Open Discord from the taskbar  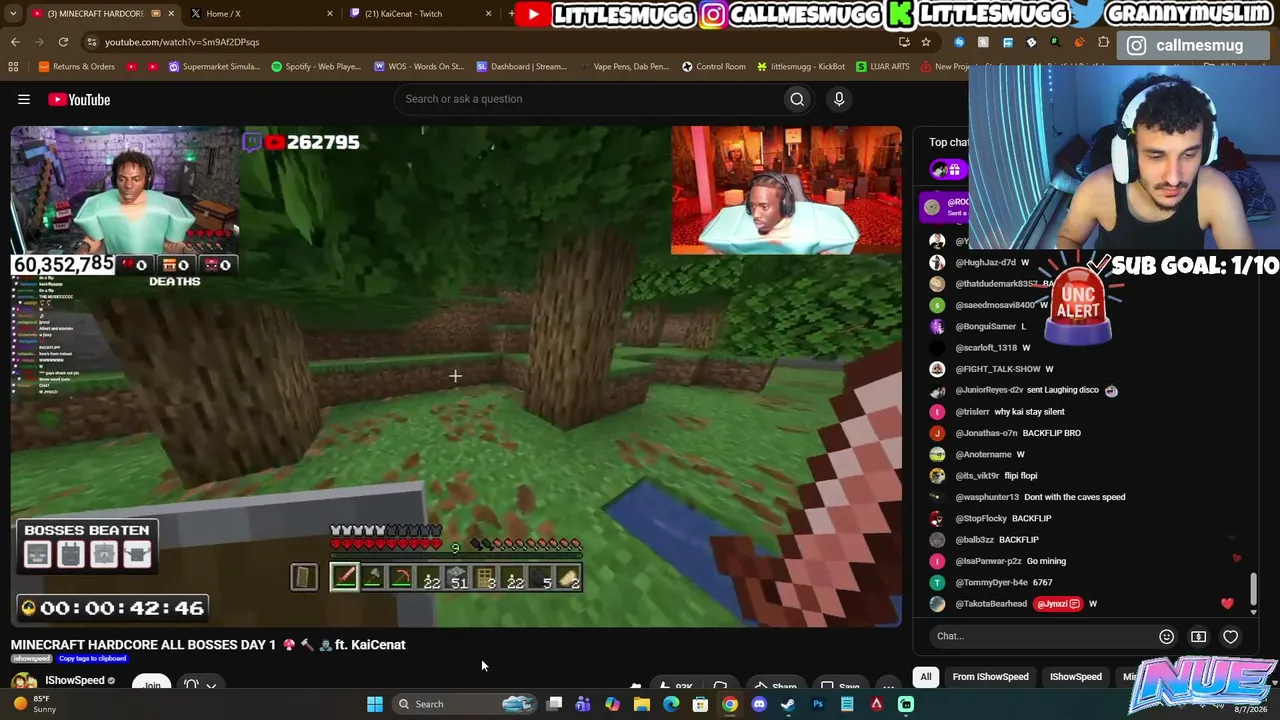(x=759, y=704)
